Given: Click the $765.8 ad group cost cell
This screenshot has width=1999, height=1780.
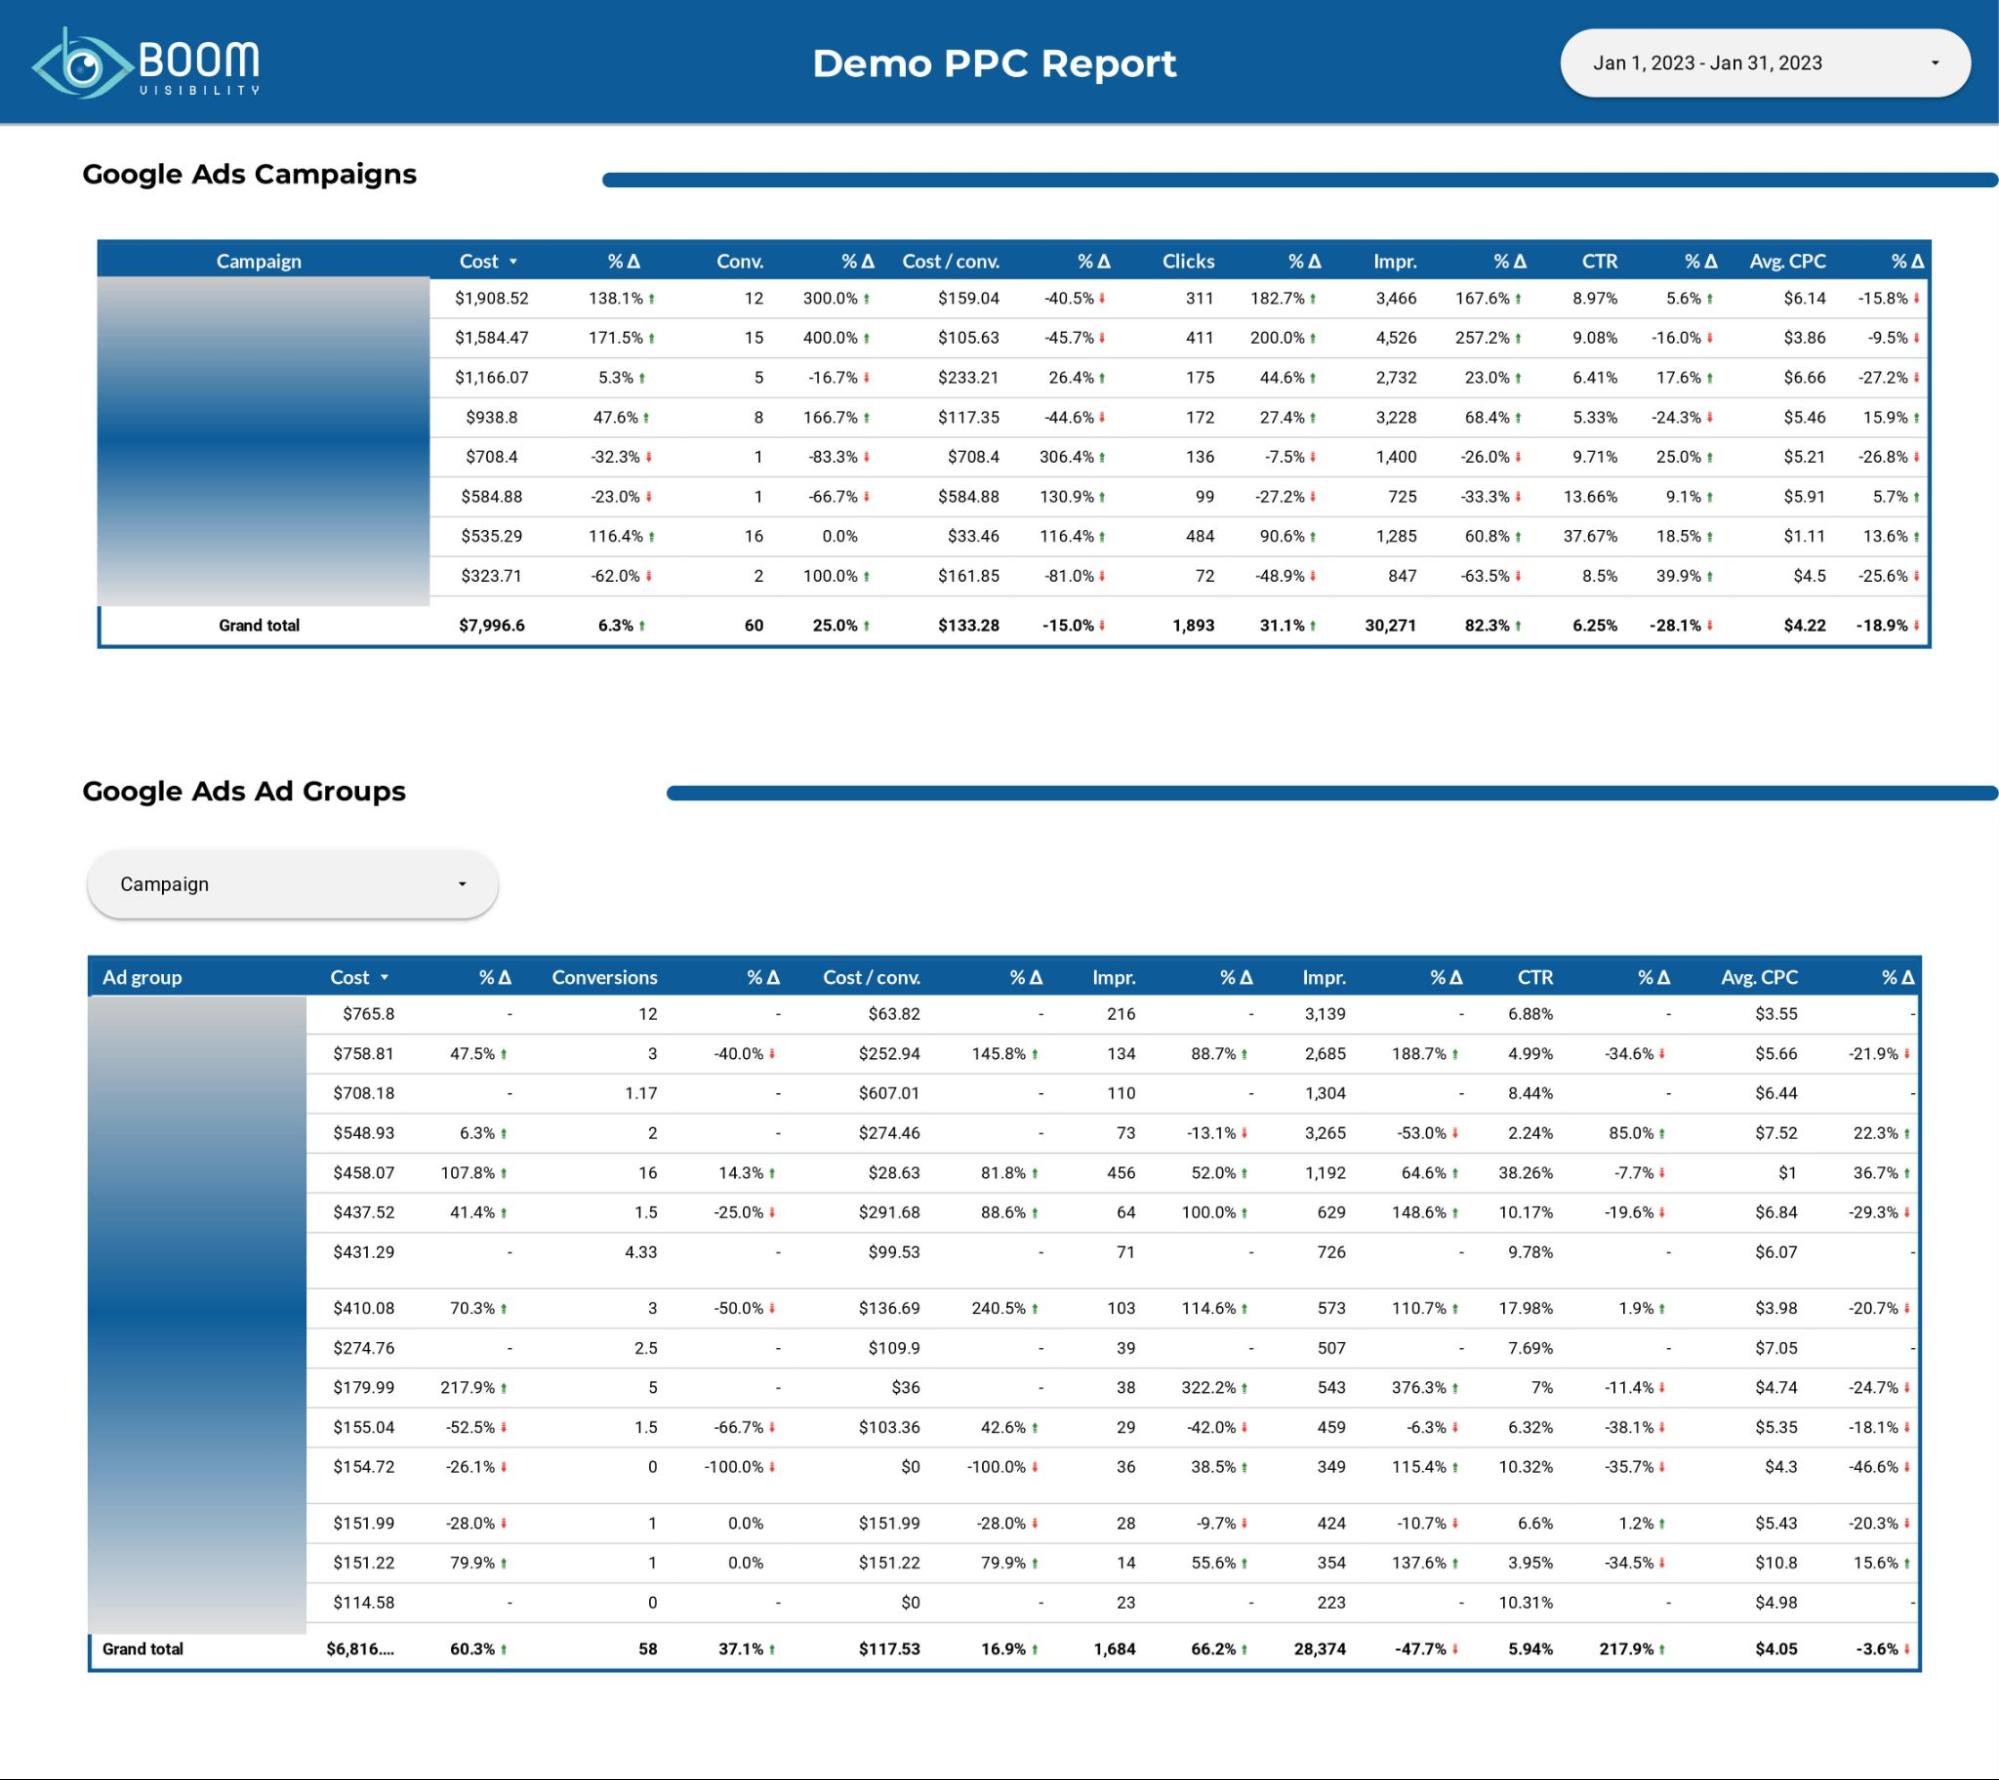Looking at the screenshot, I should [368, 1013].
